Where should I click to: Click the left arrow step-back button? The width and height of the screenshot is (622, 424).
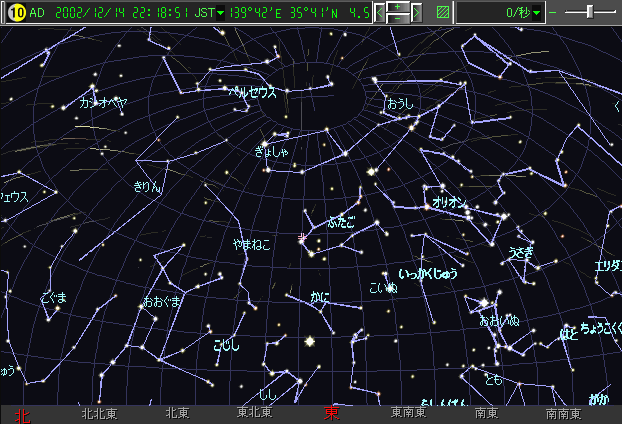380,13
